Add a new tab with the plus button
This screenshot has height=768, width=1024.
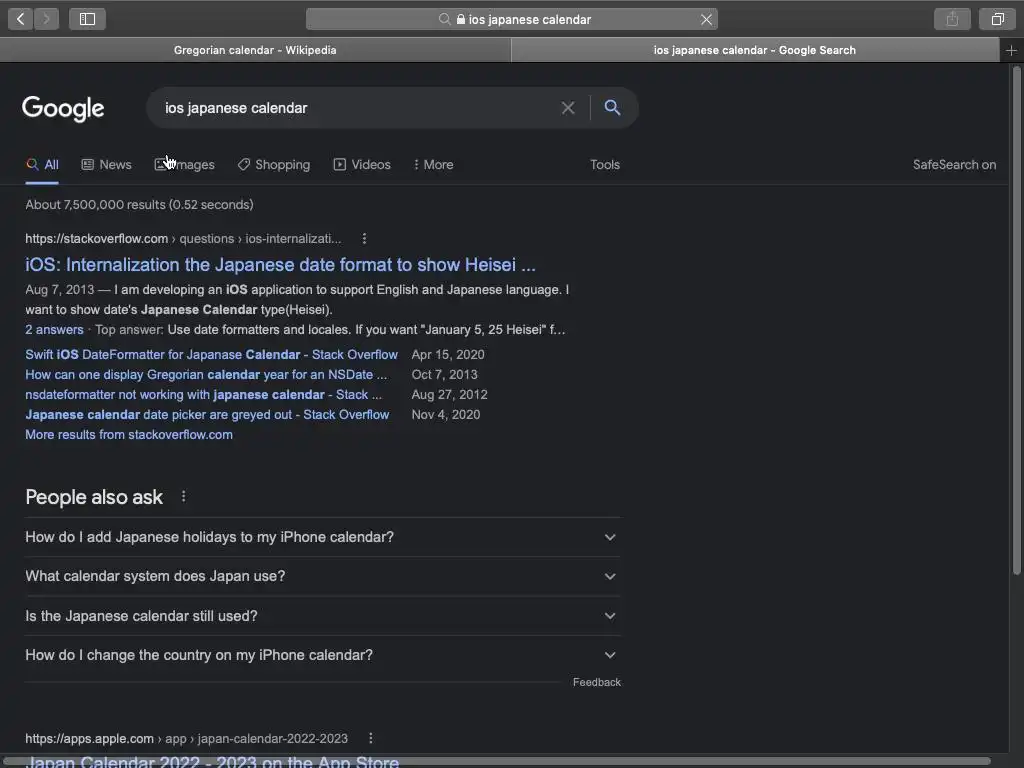click(x=1012, y=50)
